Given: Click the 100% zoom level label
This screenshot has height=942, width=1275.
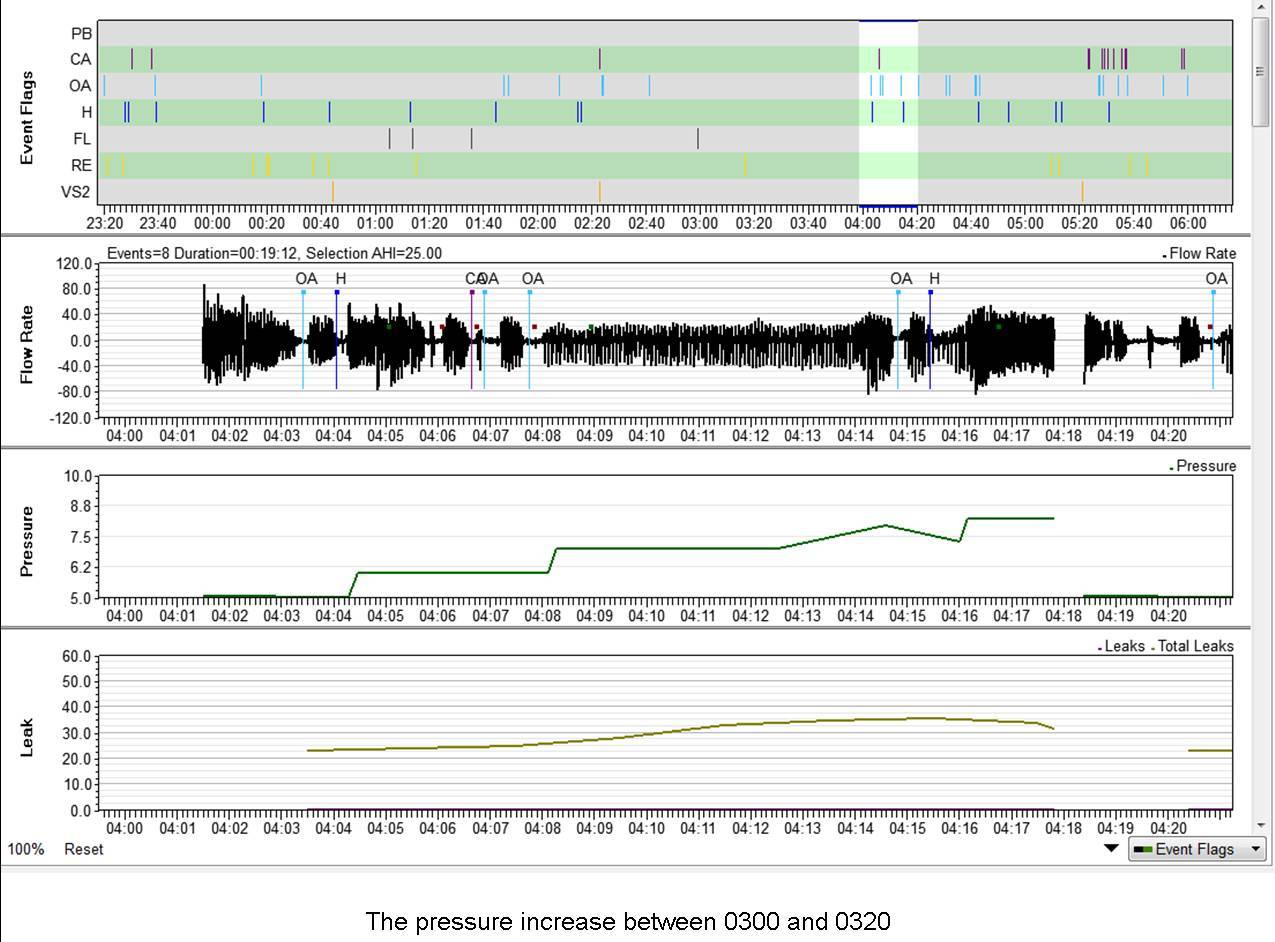Looking at the screenshot, I should click(26, 849).
